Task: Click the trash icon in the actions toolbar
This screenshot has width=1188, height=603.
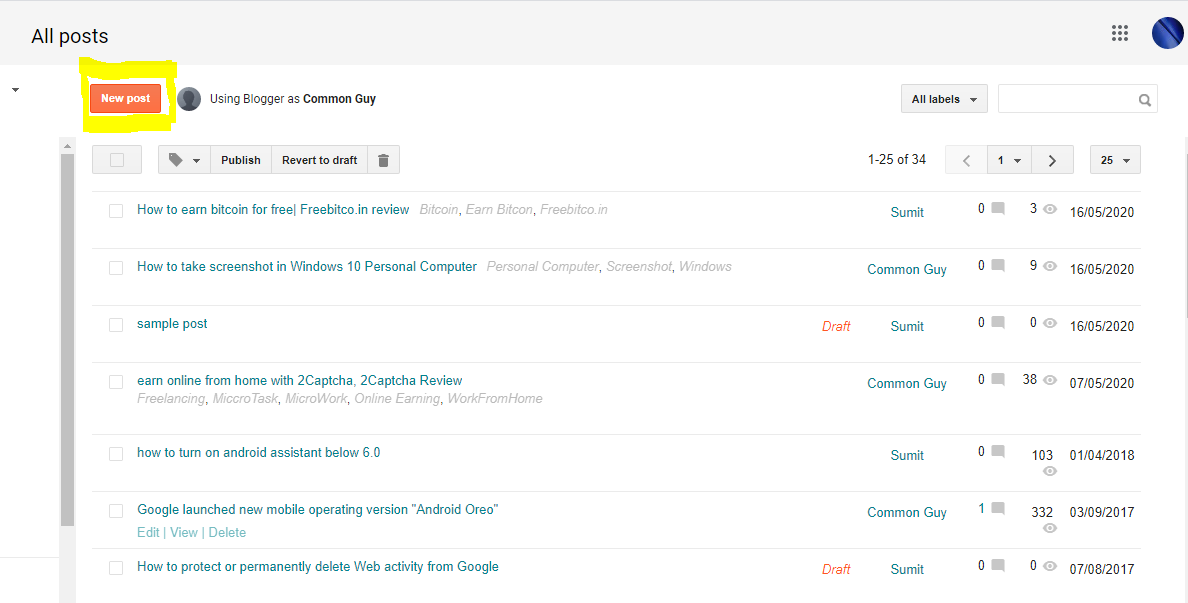Action: tap(384, 159)
